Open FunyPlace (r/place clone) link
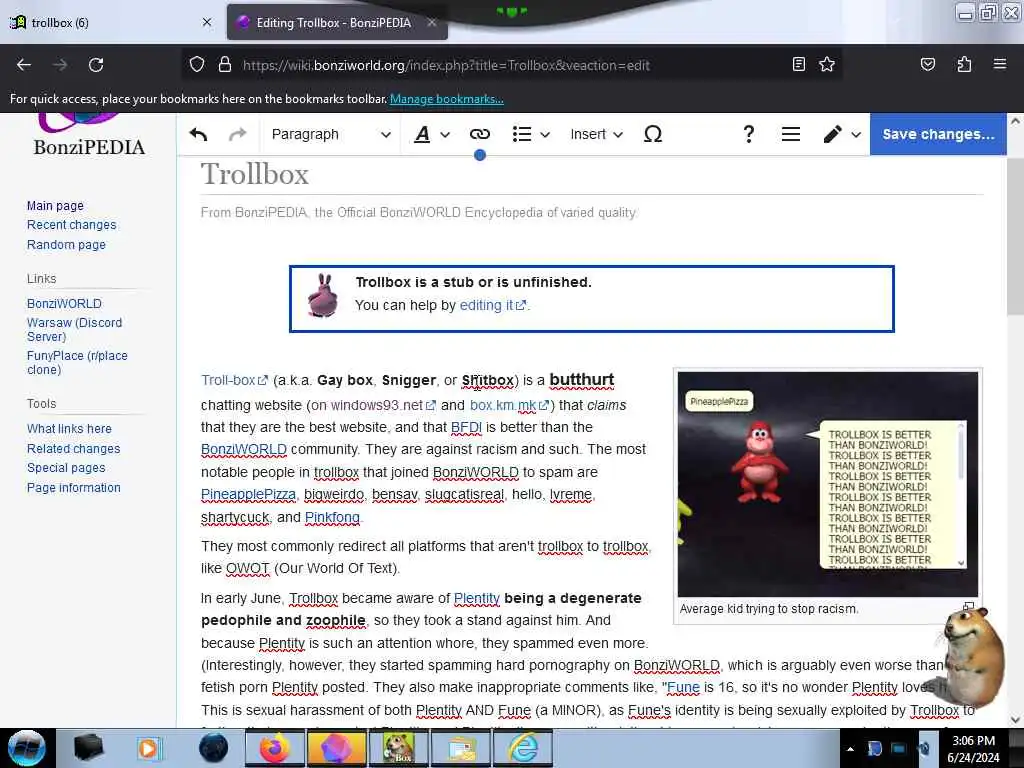 point(77,362)
